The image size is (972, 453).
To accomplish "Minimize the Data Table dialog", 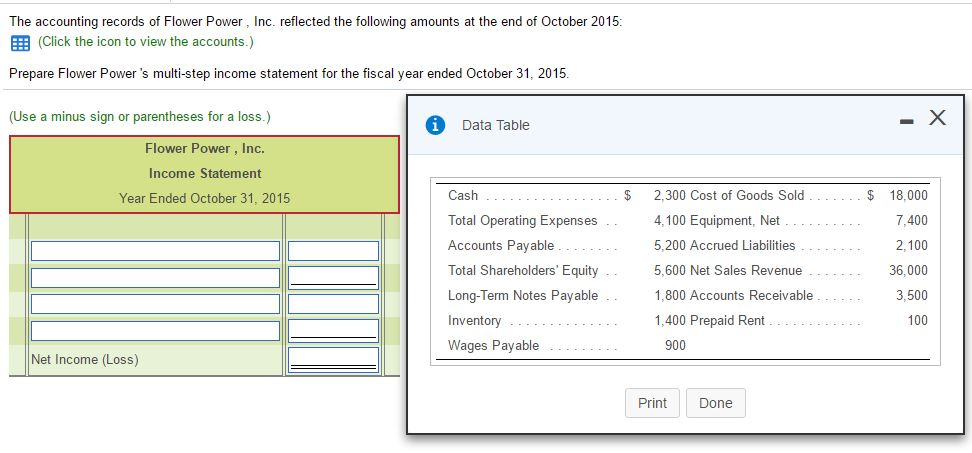I will pyautogui.click(x=907, y=122).
